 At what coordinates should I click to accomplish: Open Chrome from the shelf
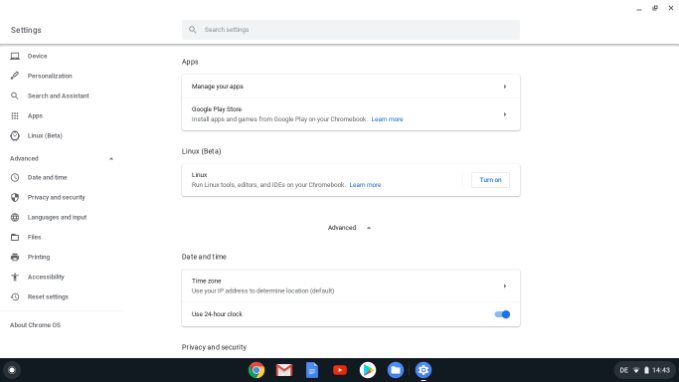pyautogui.click(x=256, y=370)
